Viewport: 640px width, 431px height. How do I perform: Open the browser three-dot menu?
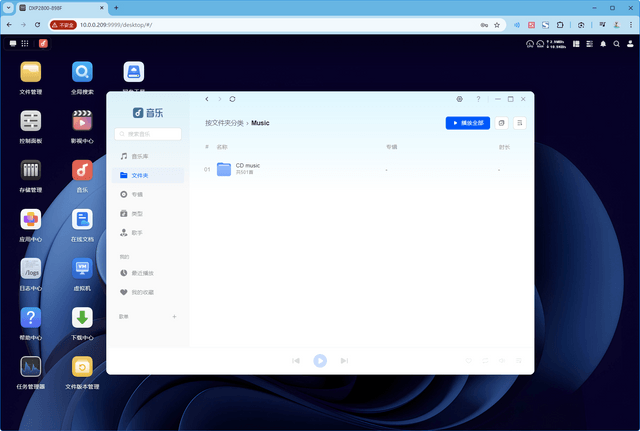pos(631,25)
